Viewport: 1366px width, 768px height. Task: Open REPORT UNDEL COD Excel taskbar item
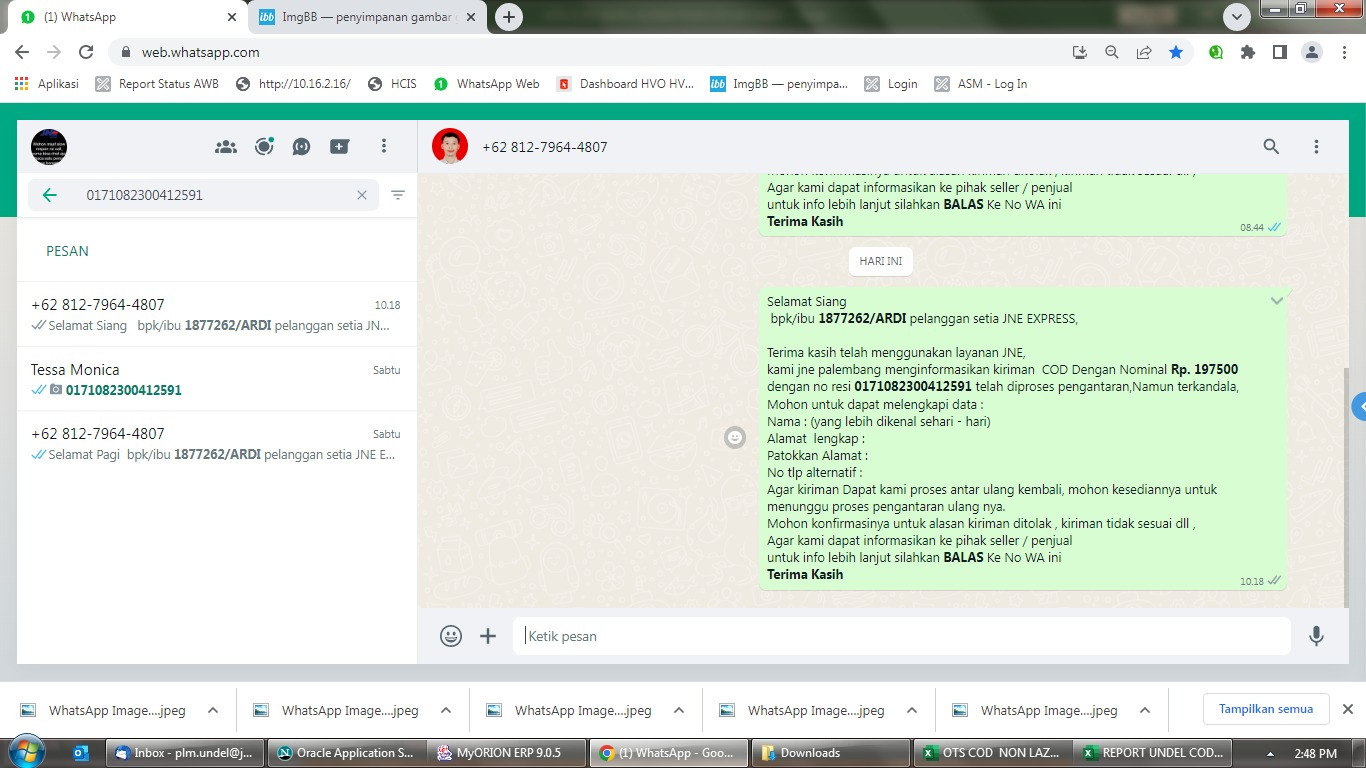pyautogui.click(x=1152, y=753)
